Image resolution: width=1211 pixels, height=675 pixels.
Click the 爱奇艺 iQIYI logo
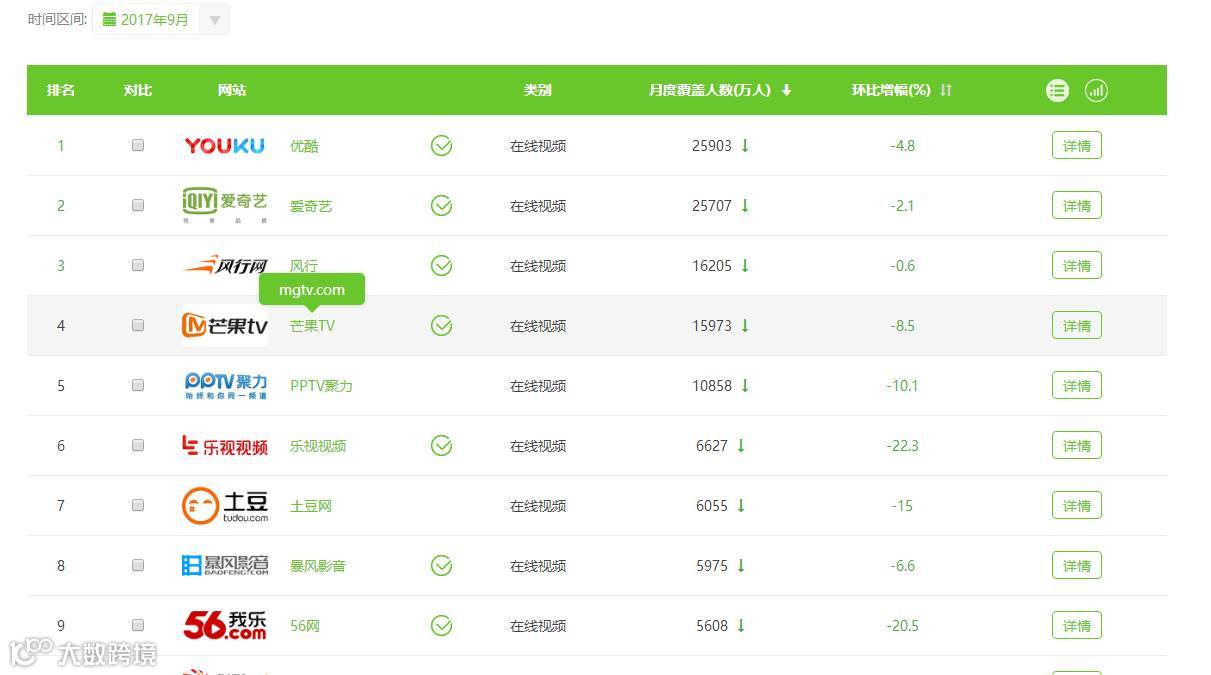(x=225, y=205)
